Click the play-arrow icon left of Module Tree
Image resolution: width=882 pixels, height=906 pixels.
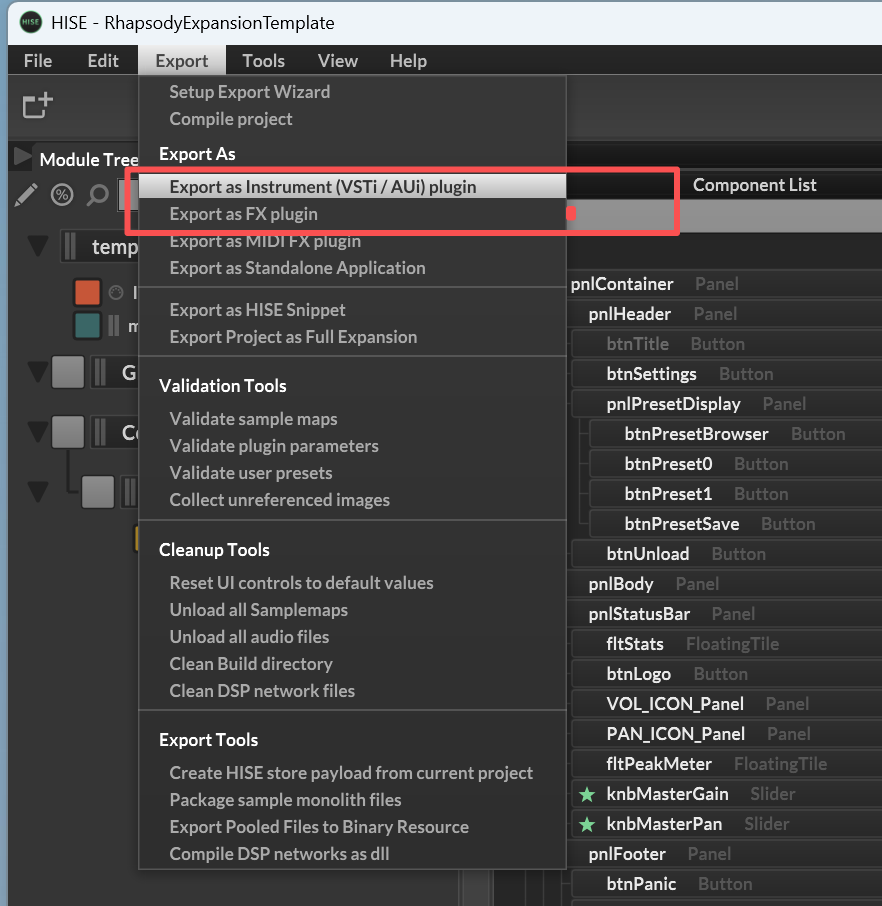pyautogui.click(x=22, y=158)
